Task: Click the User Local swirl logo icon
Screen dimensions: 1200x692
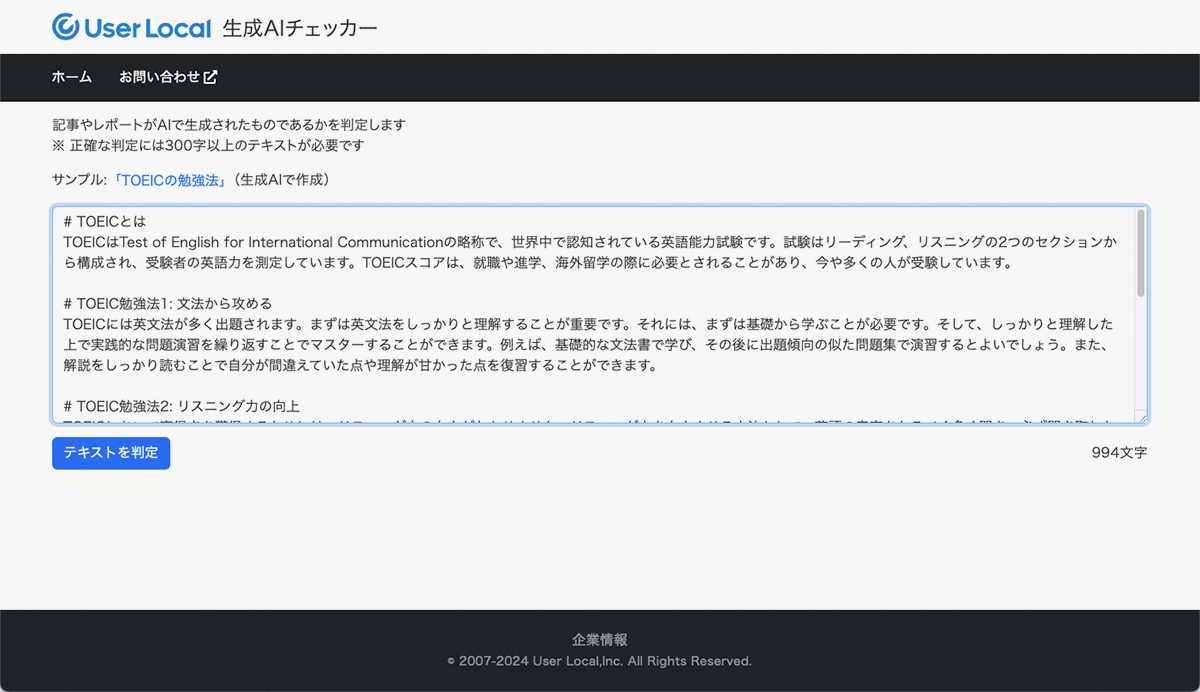Action: [66, 28]
